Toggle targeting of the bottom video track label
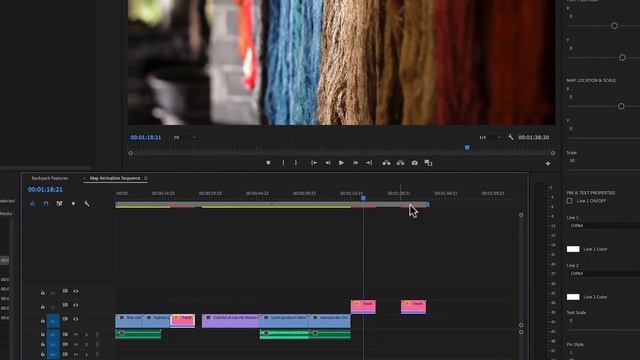The image size is (640, 360). pyautogui.click(x=53, y=321)
